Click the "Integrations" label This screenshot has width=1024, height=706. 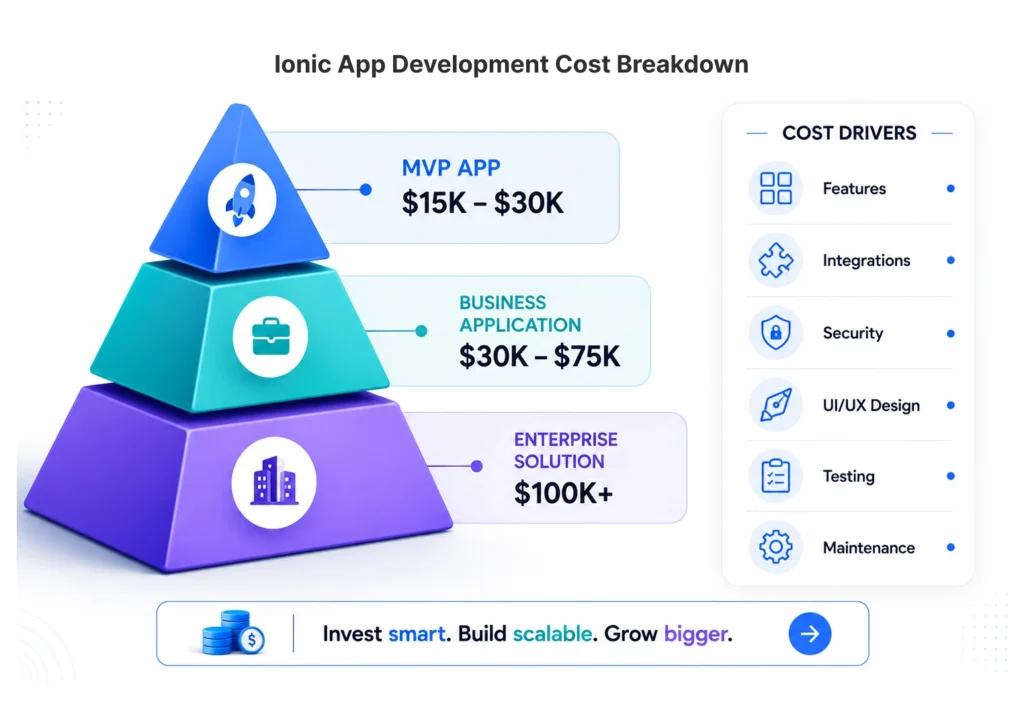tap(866, 261)
